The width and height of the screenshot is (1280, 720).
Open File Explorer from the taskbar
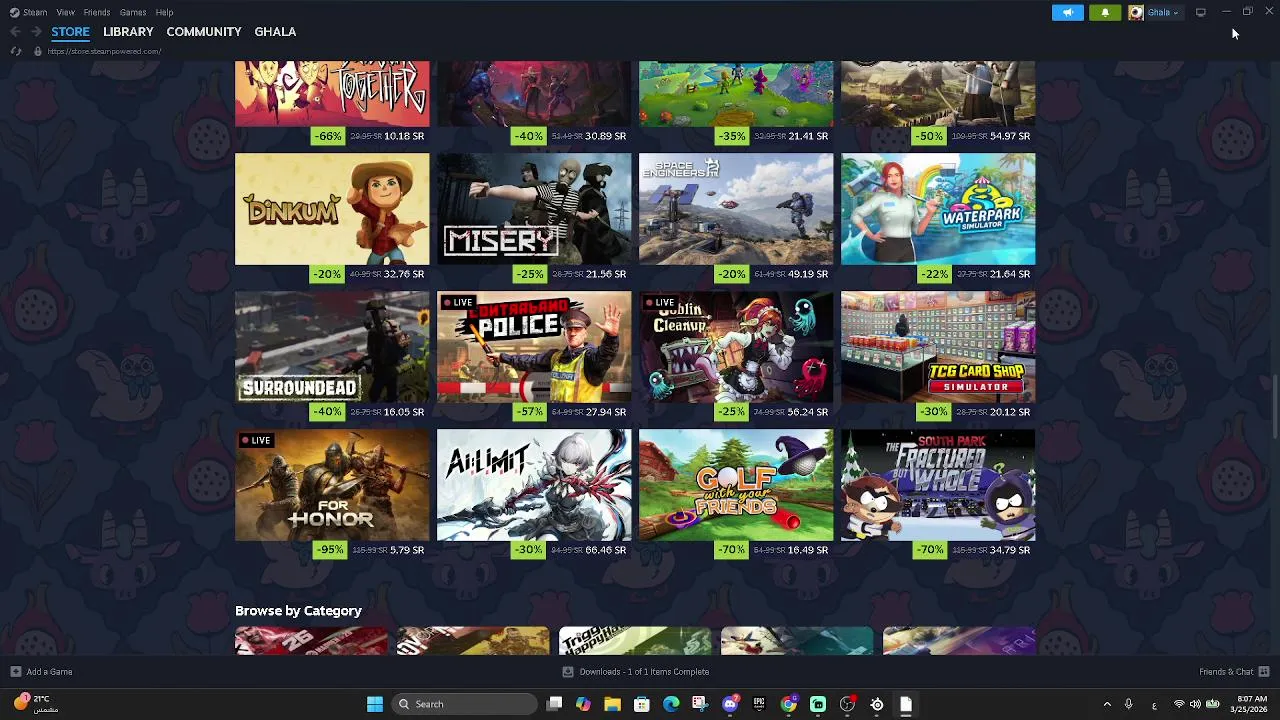(613, 704)
